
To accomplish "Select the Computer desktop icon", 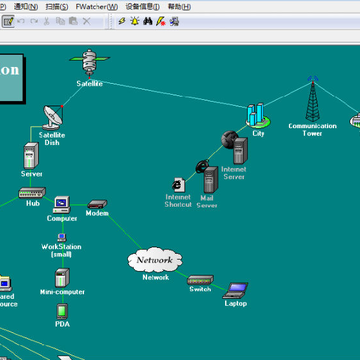I will (62, 205).
